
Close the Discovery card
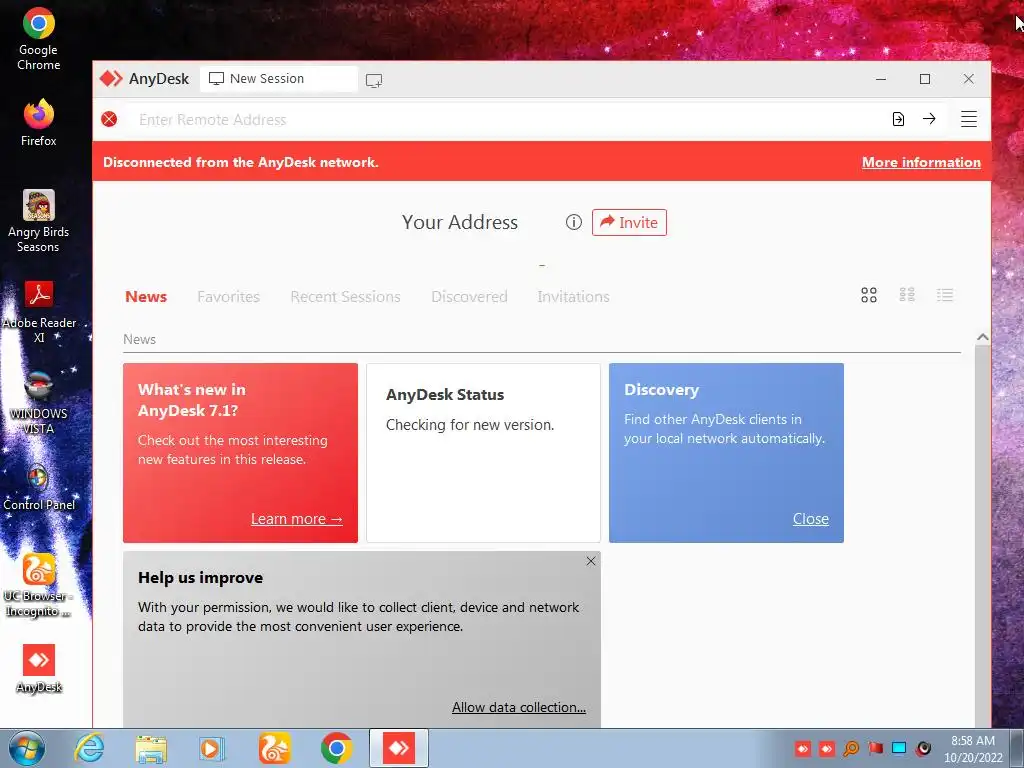[810, 519]
